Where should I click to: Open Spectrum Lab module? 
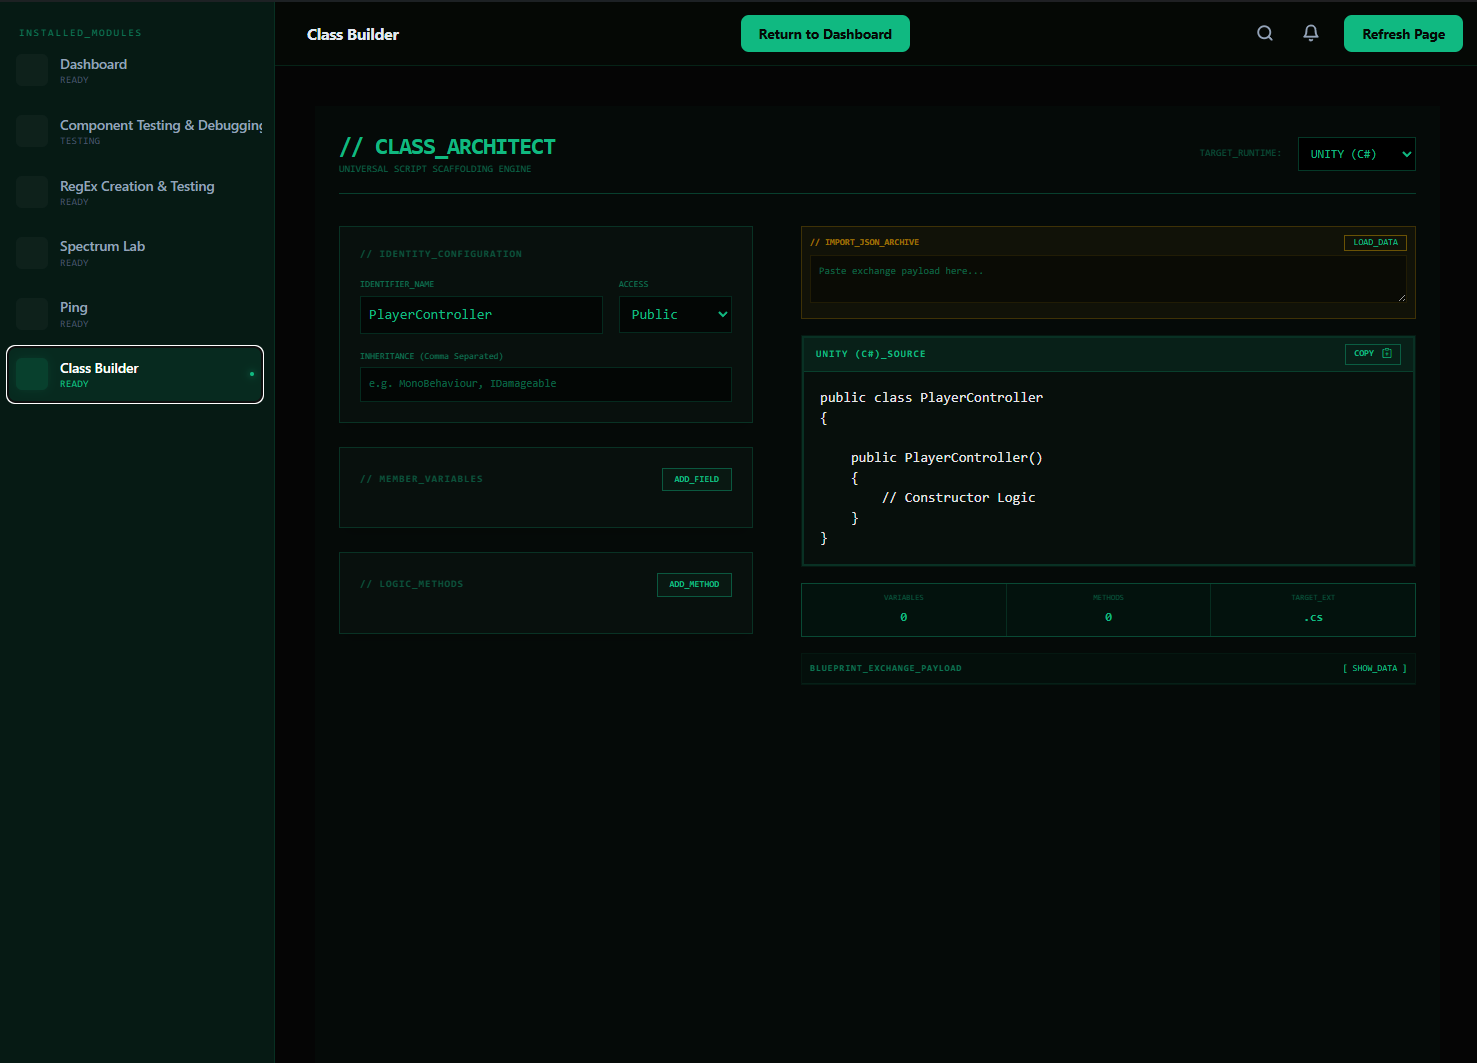(135, 253)
